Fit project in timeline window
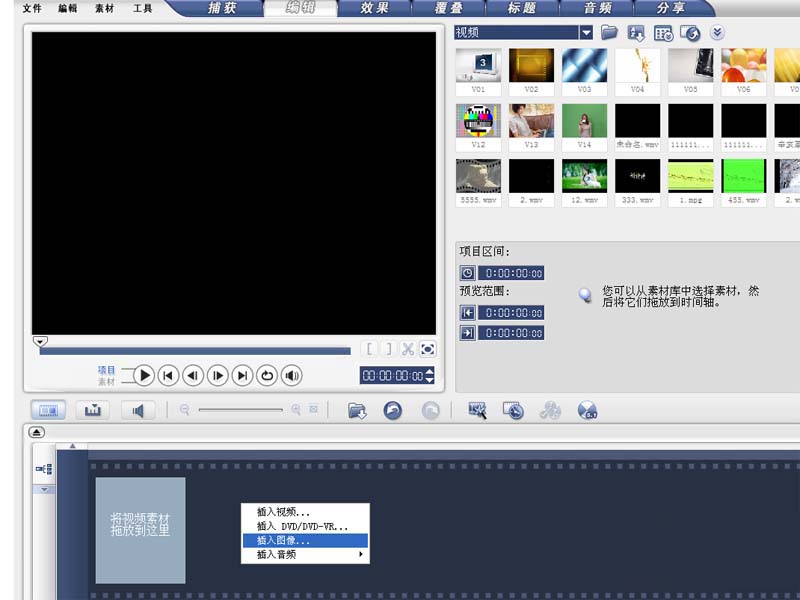Viewport: 800px width, 600px height. [x=313, y=409]
